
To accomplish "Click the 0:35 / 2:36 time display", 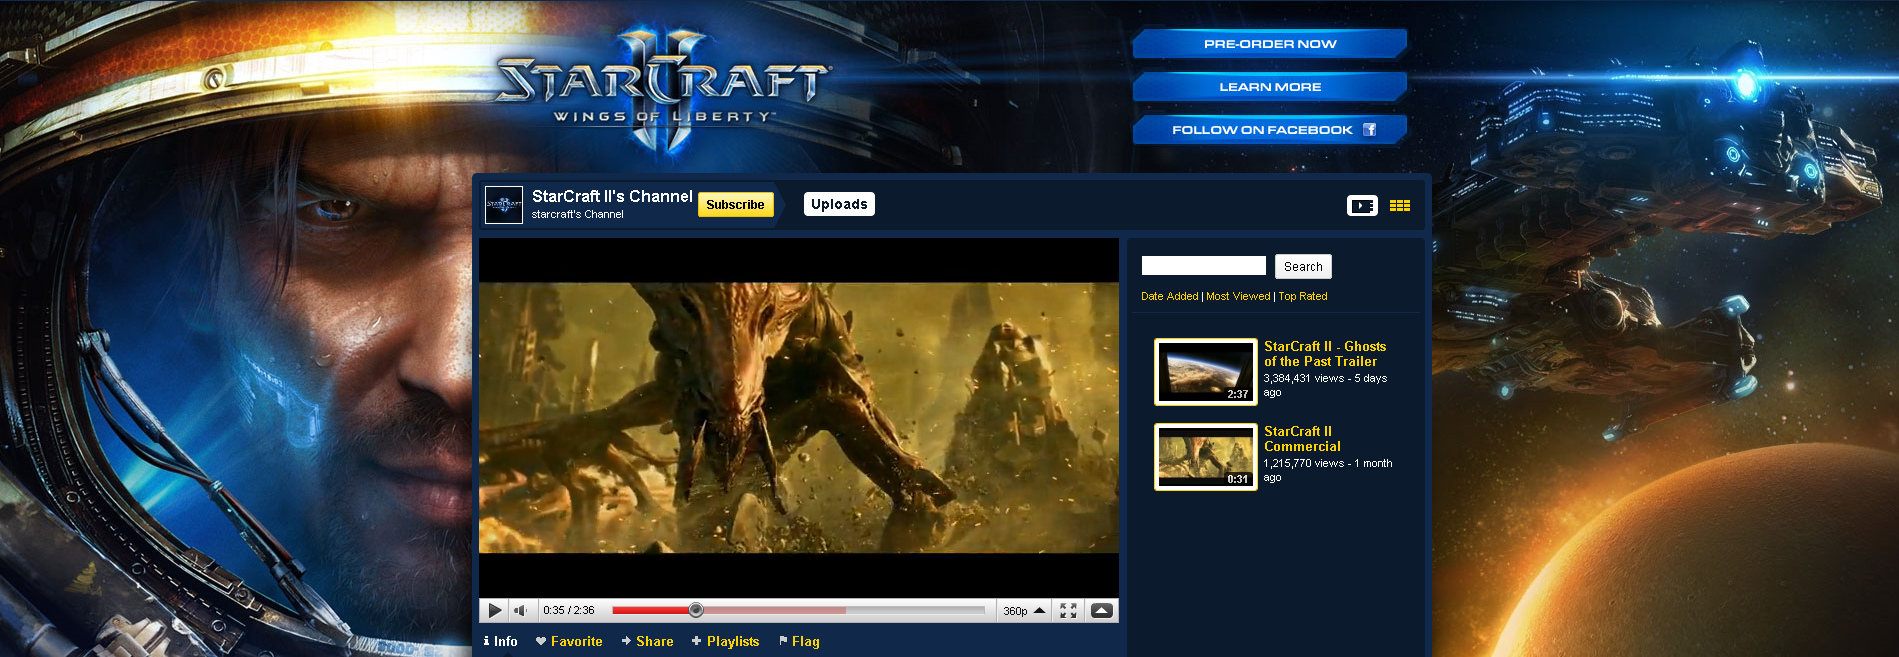I will click(569, 610).
